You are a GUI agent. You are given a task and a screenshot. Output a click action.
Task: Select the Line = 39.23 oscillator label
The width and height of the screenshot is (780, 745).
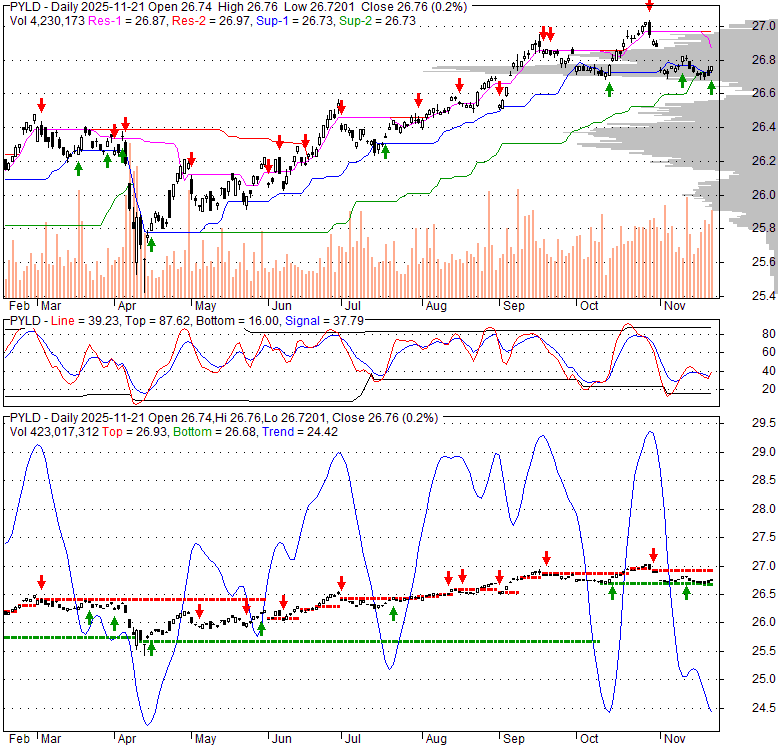(85, 321)
